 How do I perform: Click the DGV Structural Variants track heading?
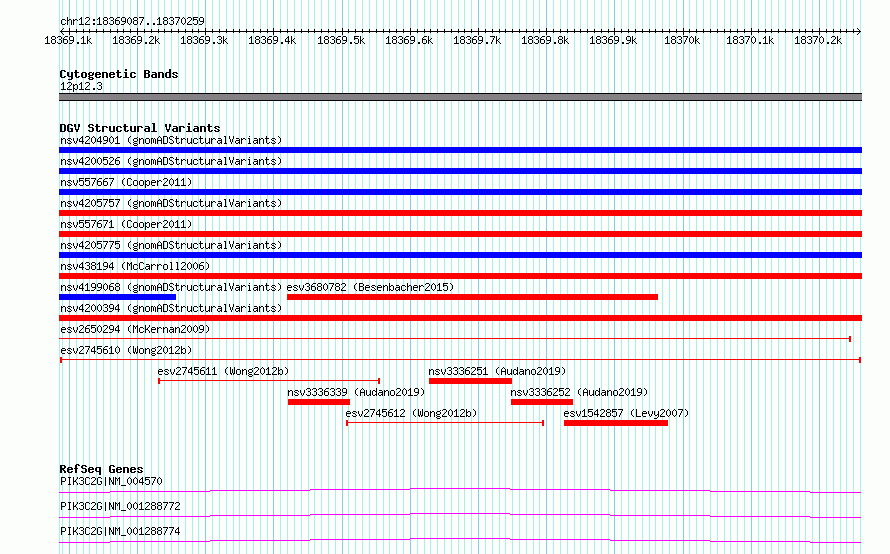tap(140, 128)
